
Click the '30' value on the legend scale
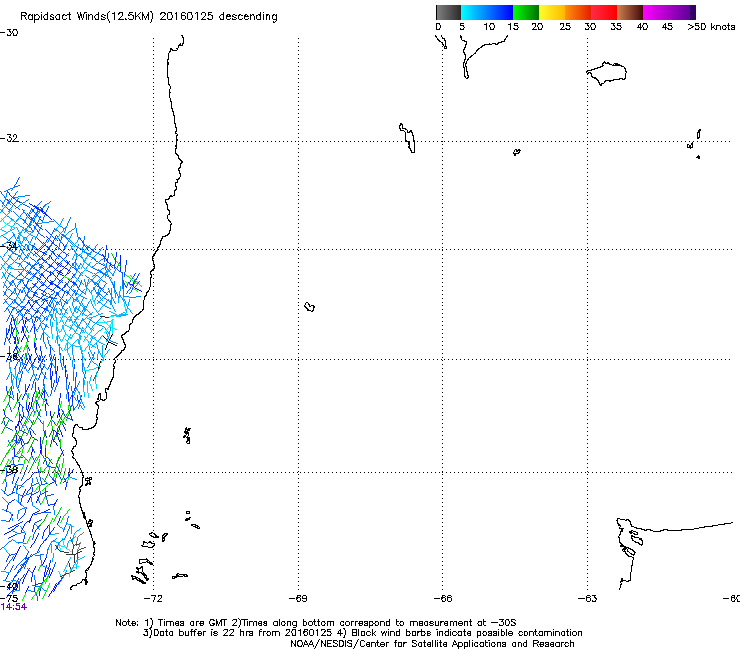tap(590, 27)
